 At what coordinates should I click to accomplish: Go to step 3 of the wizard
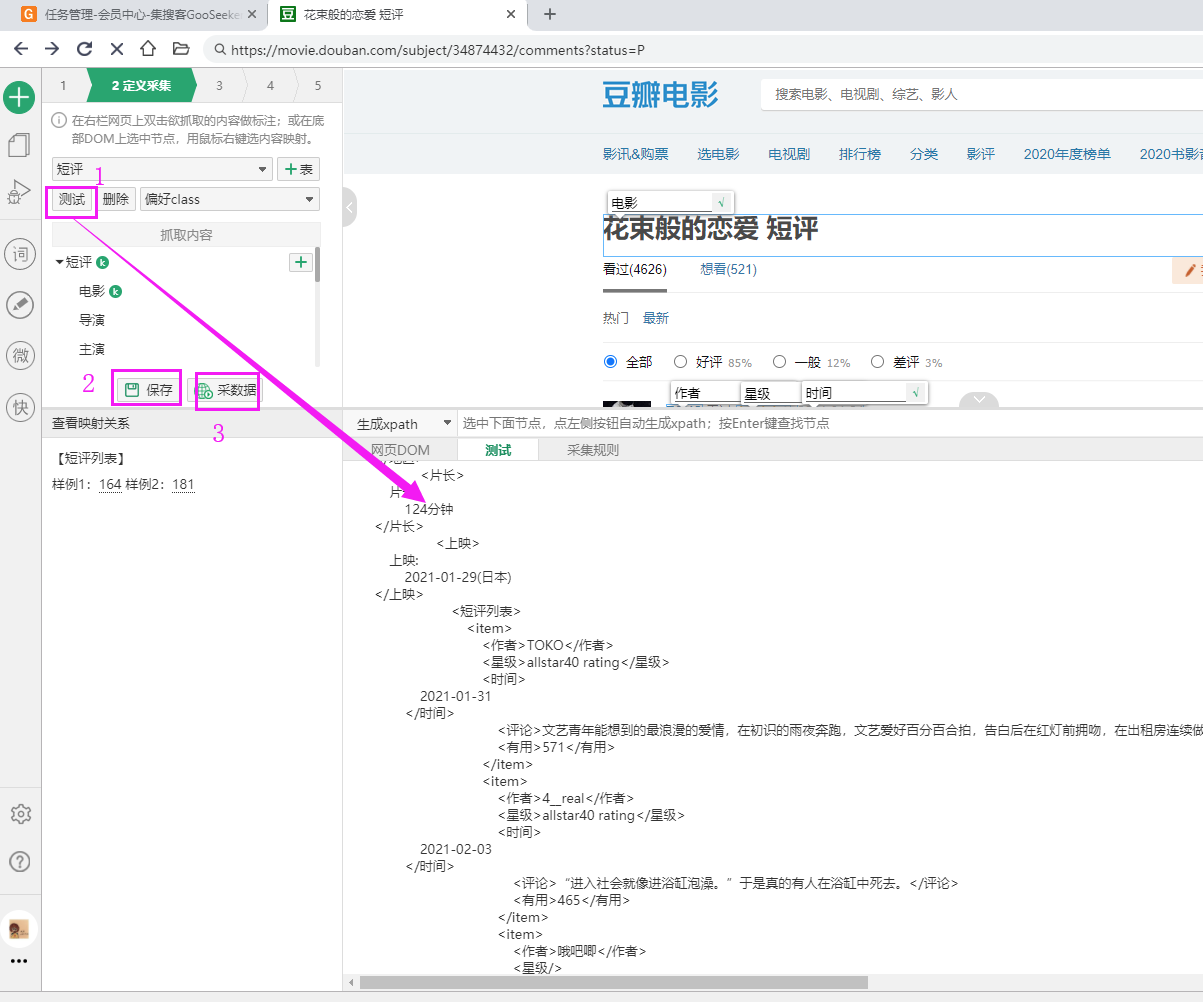(219, 85)
